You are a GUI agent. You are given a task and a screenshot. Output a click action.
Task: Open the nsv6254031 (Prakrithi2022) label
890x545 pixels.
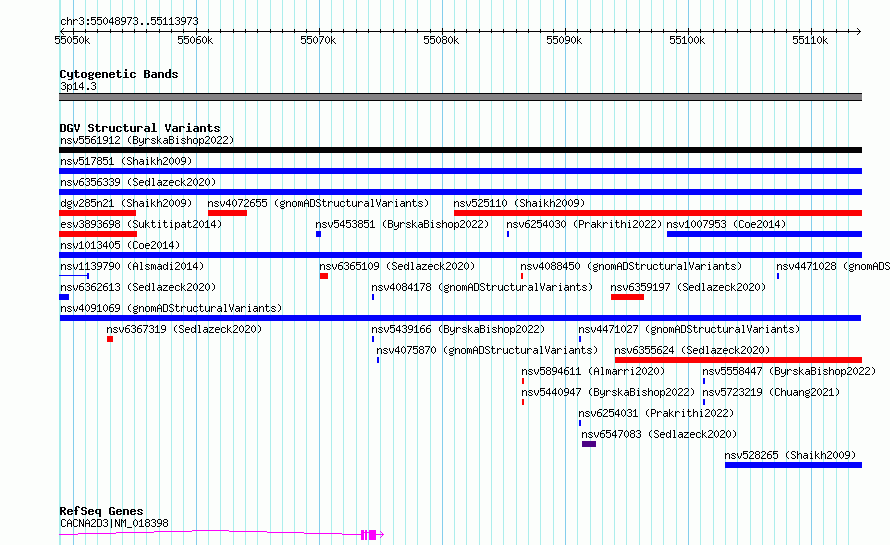tap(656, 413)
